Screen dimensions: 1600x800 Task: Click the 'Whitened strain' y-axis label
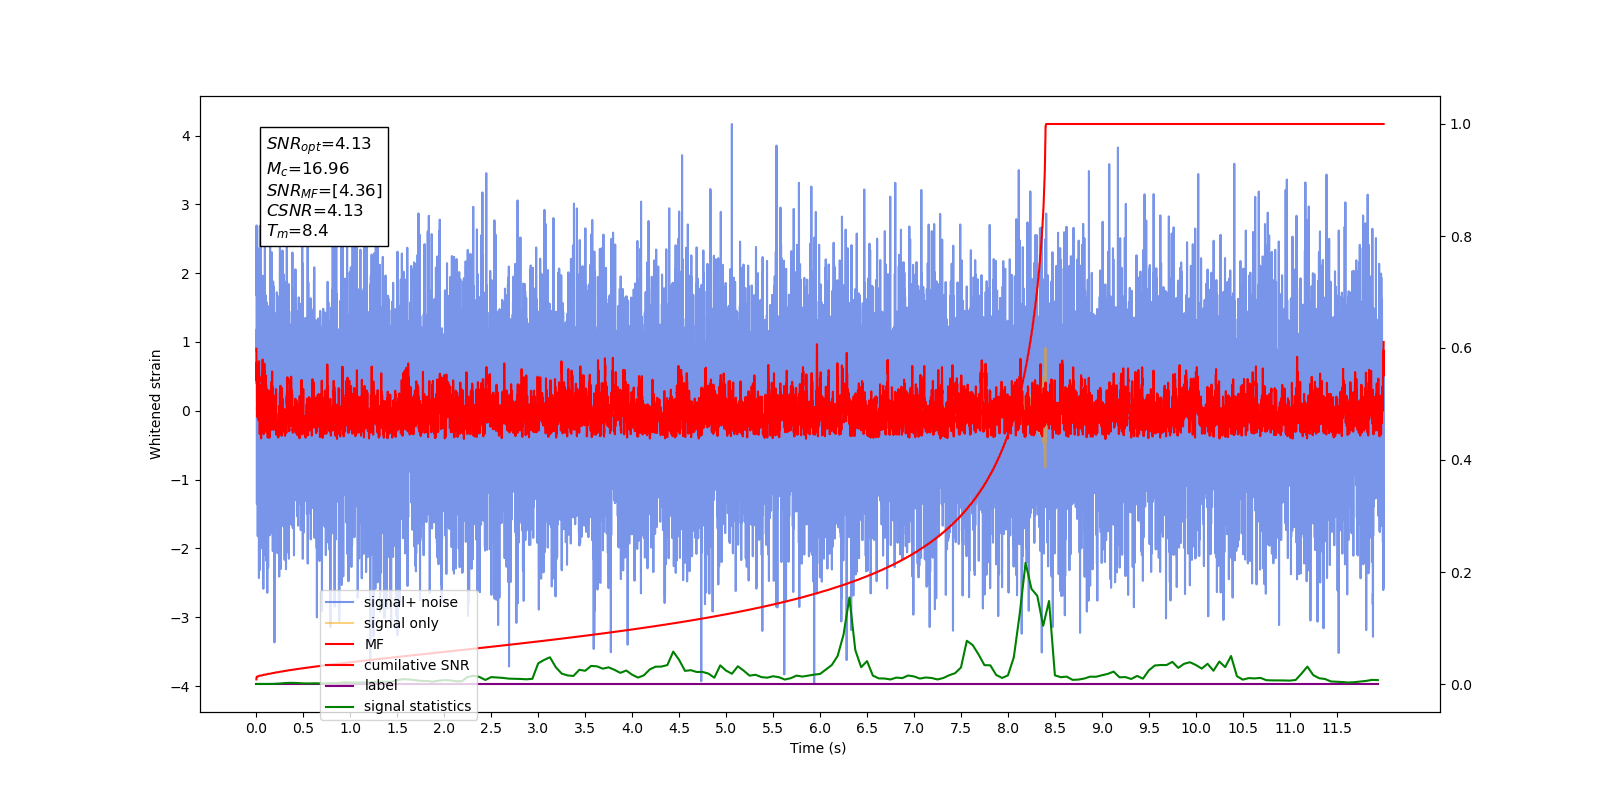[x=156, y=404]
